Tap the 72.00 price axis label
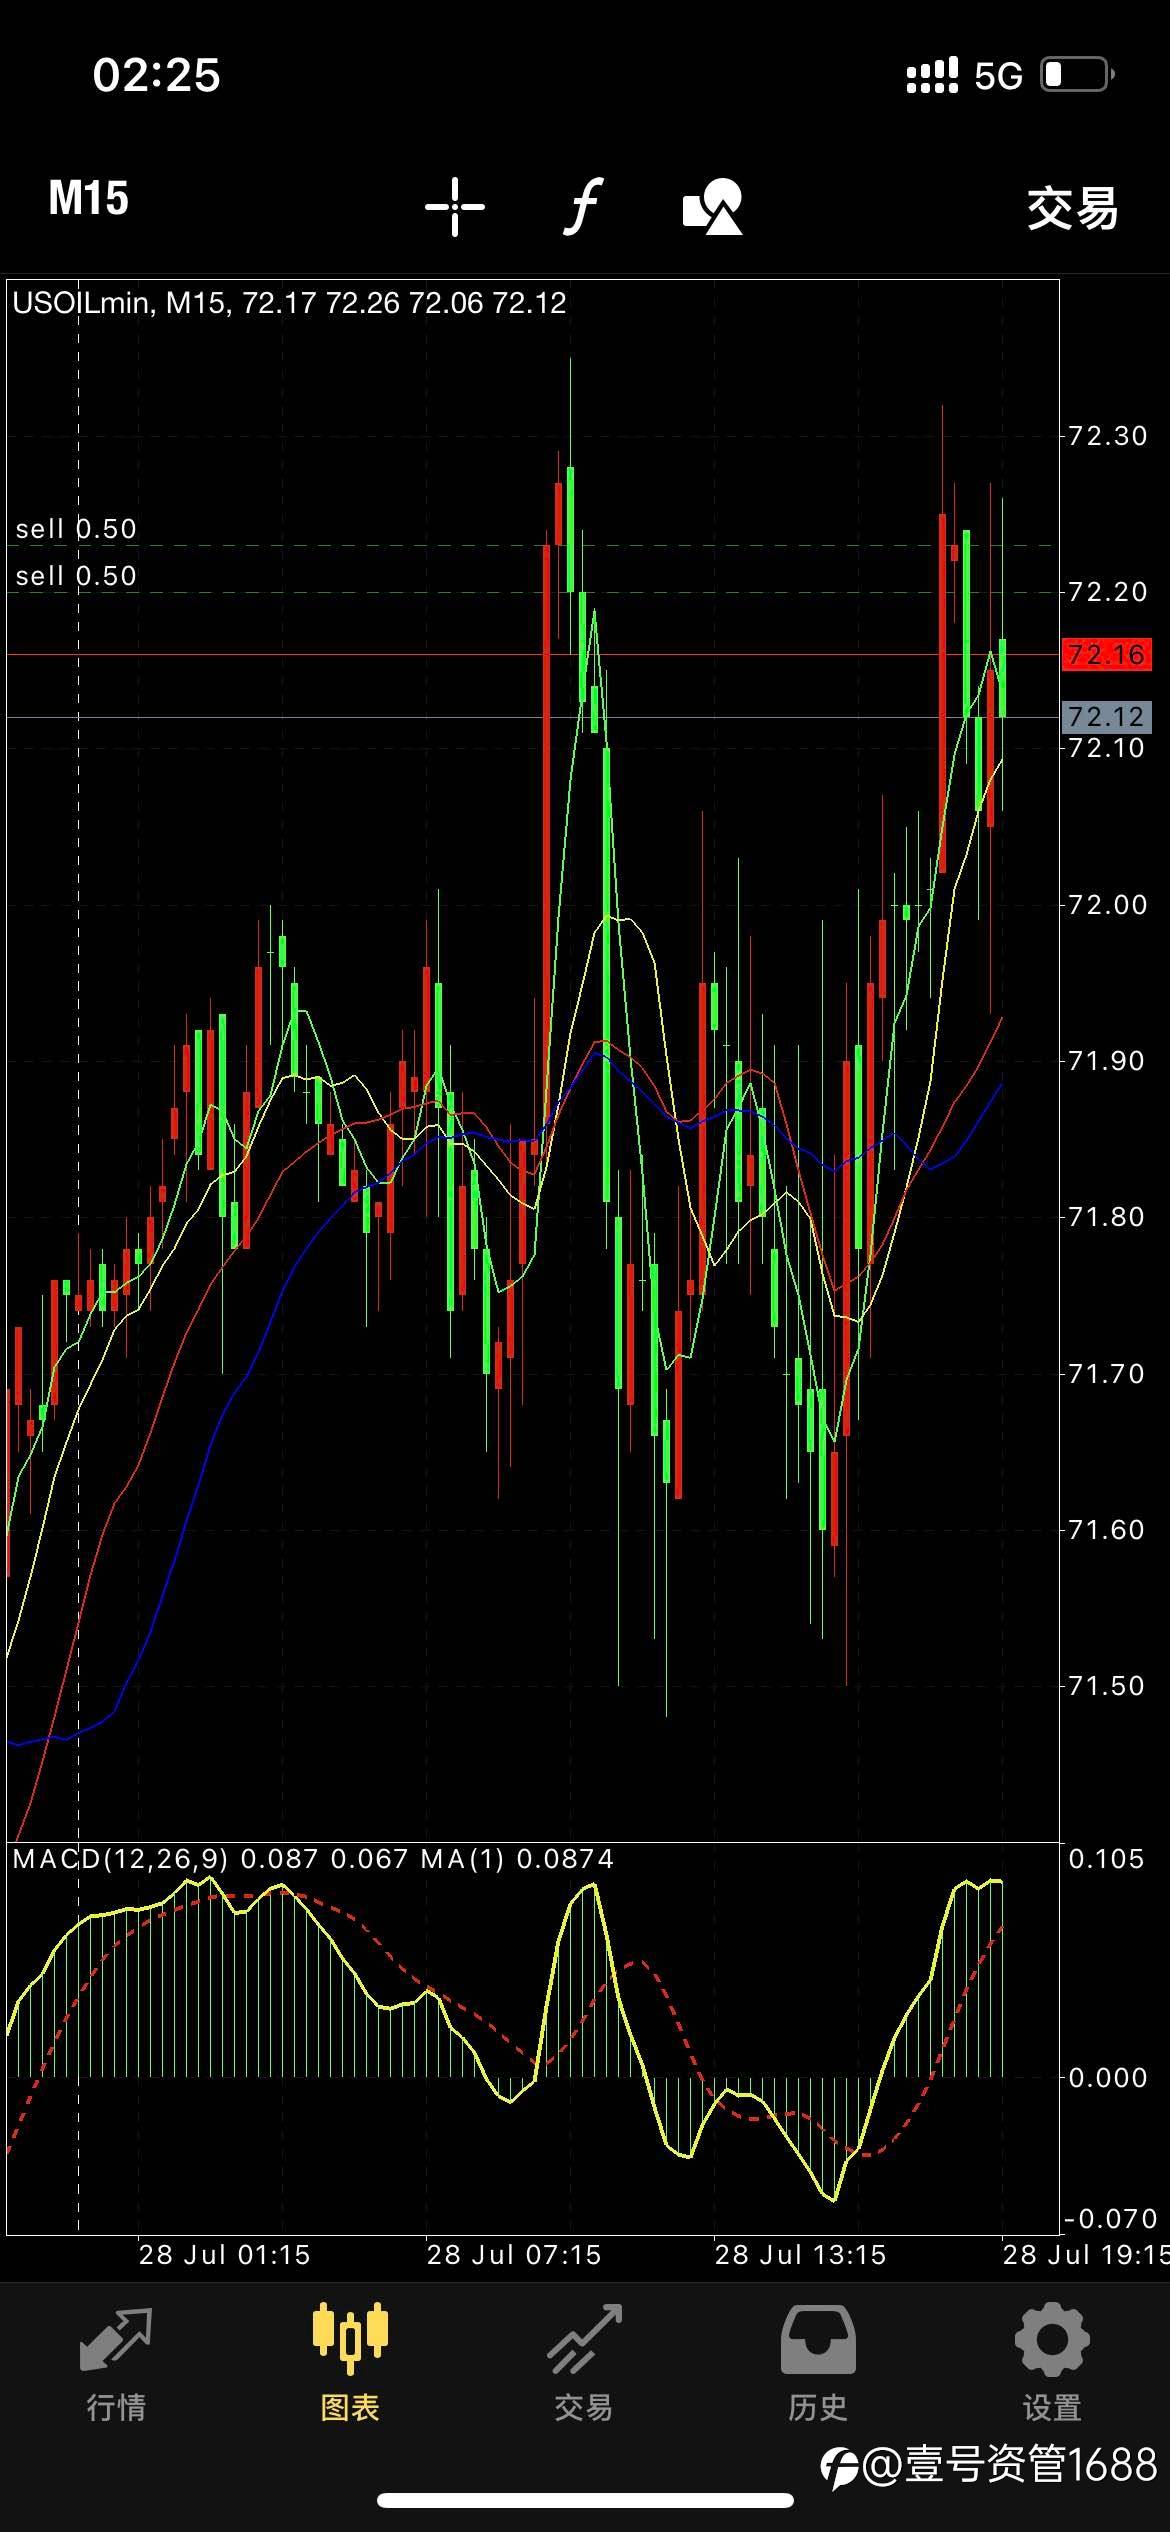Viewport: 1170px width, 2532px height. [x=1108, y=905]
